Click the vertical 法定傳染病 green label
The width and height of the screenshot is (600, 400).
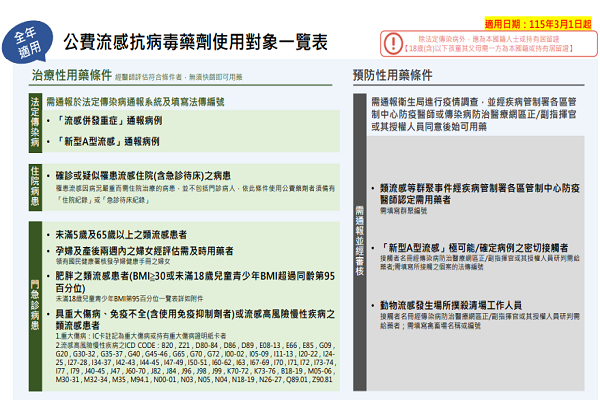click(x=35, y=122)
